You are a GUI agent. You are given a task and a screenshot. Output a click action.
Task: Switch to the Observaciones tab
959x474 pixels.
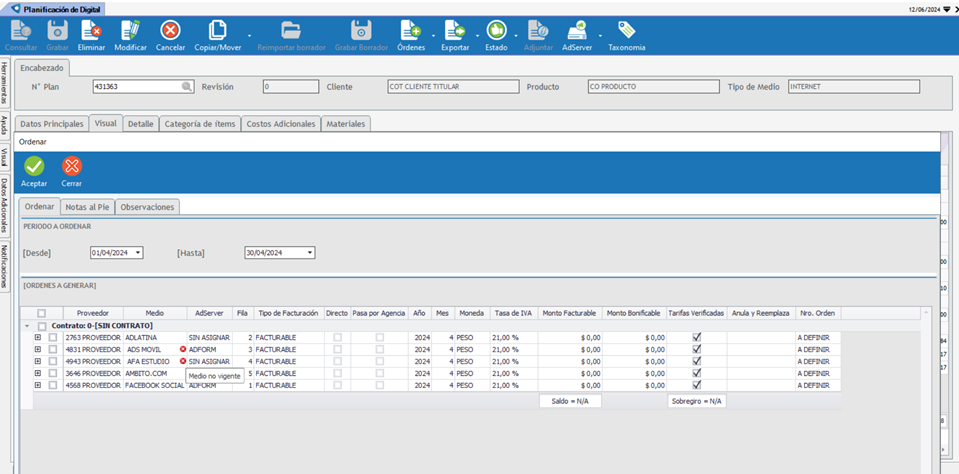point(147,207)
